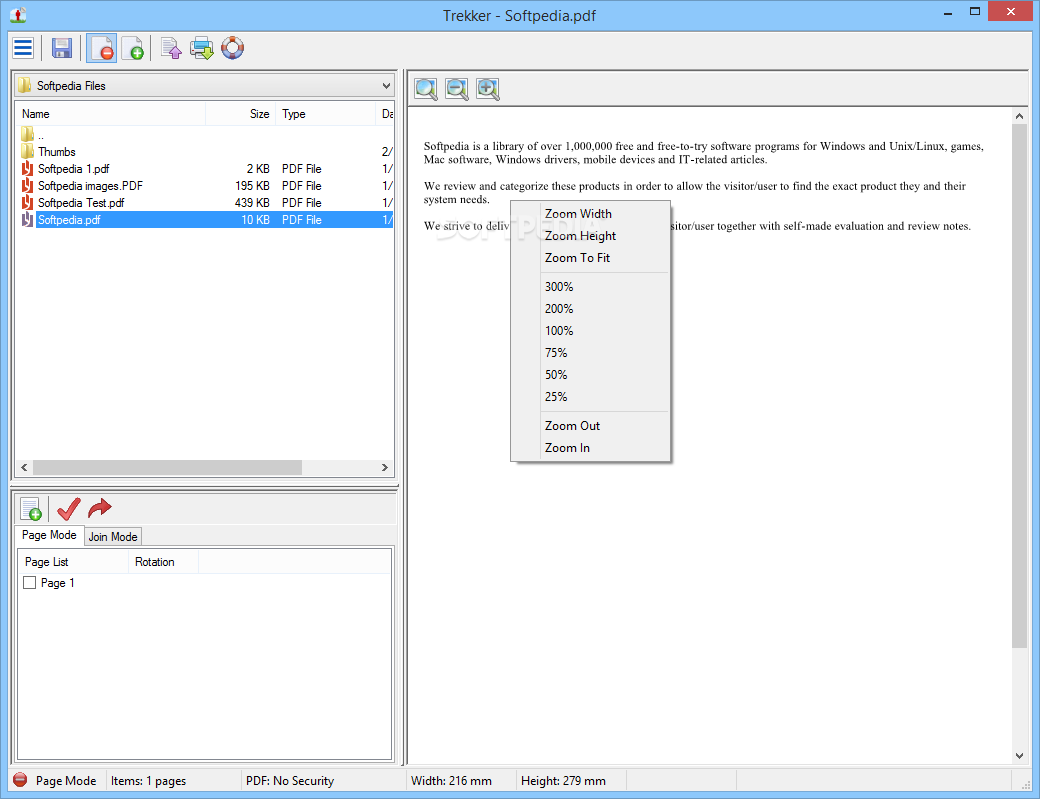Click the red curved arrow icon
Image resolution: width=1040 pixels, height=799 pixels.
[99, 508]
